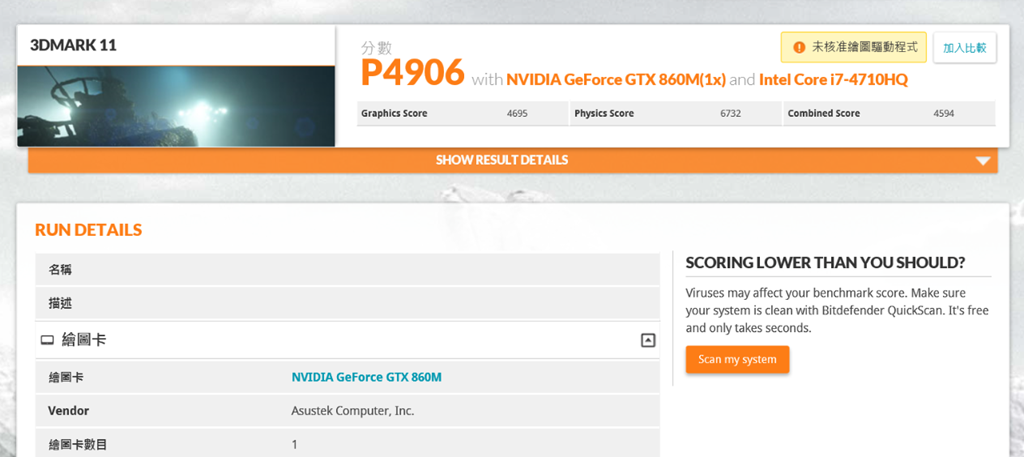Open the Intel Core i7-4710HQ link
Screen dimensions: 1024x457
(833, 80)
